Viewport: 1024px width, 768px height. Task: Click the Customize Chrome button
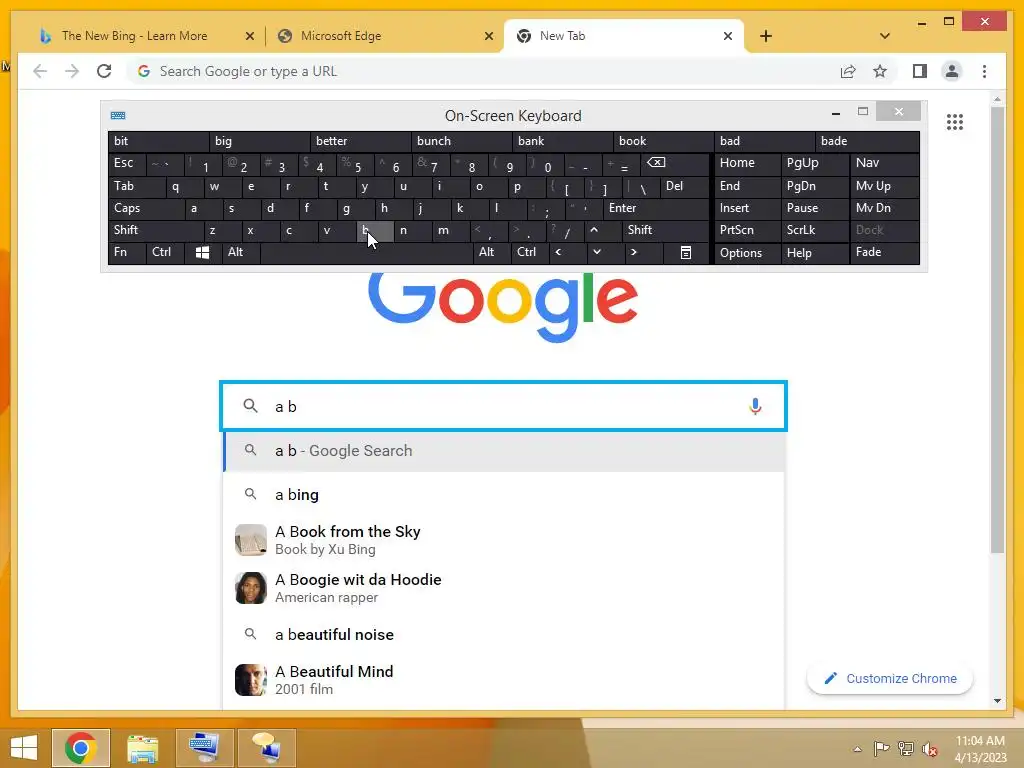(889, 679)
